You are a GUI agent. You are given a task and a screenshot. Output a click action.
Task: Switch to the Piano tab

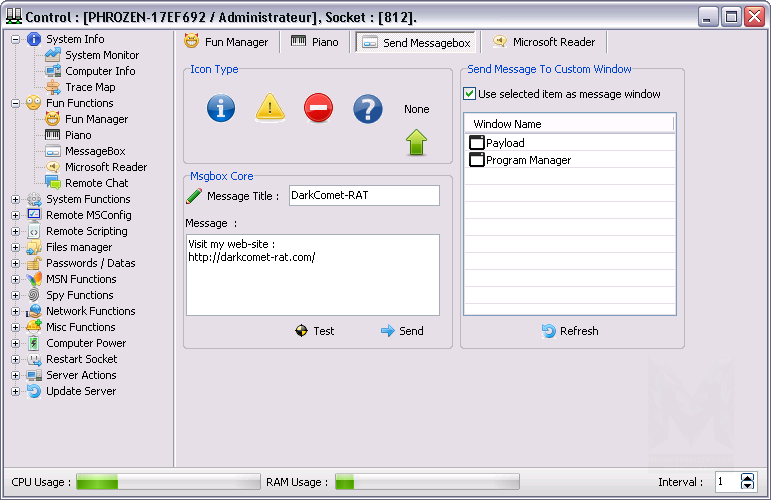315,42
